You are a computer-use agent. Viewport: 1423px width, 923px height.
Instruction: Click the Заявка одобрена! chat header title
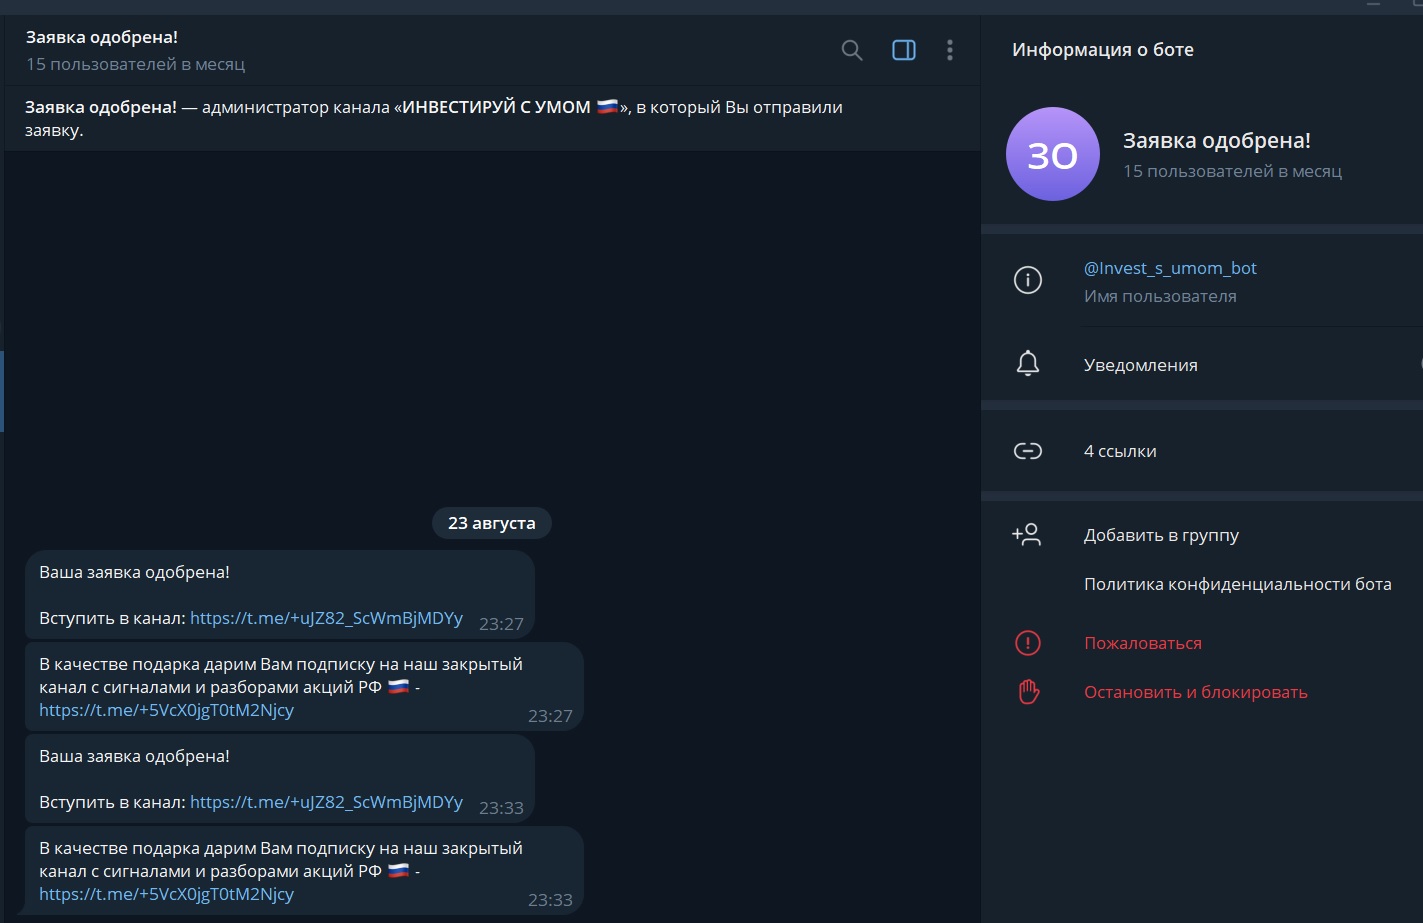pos(102,37)
